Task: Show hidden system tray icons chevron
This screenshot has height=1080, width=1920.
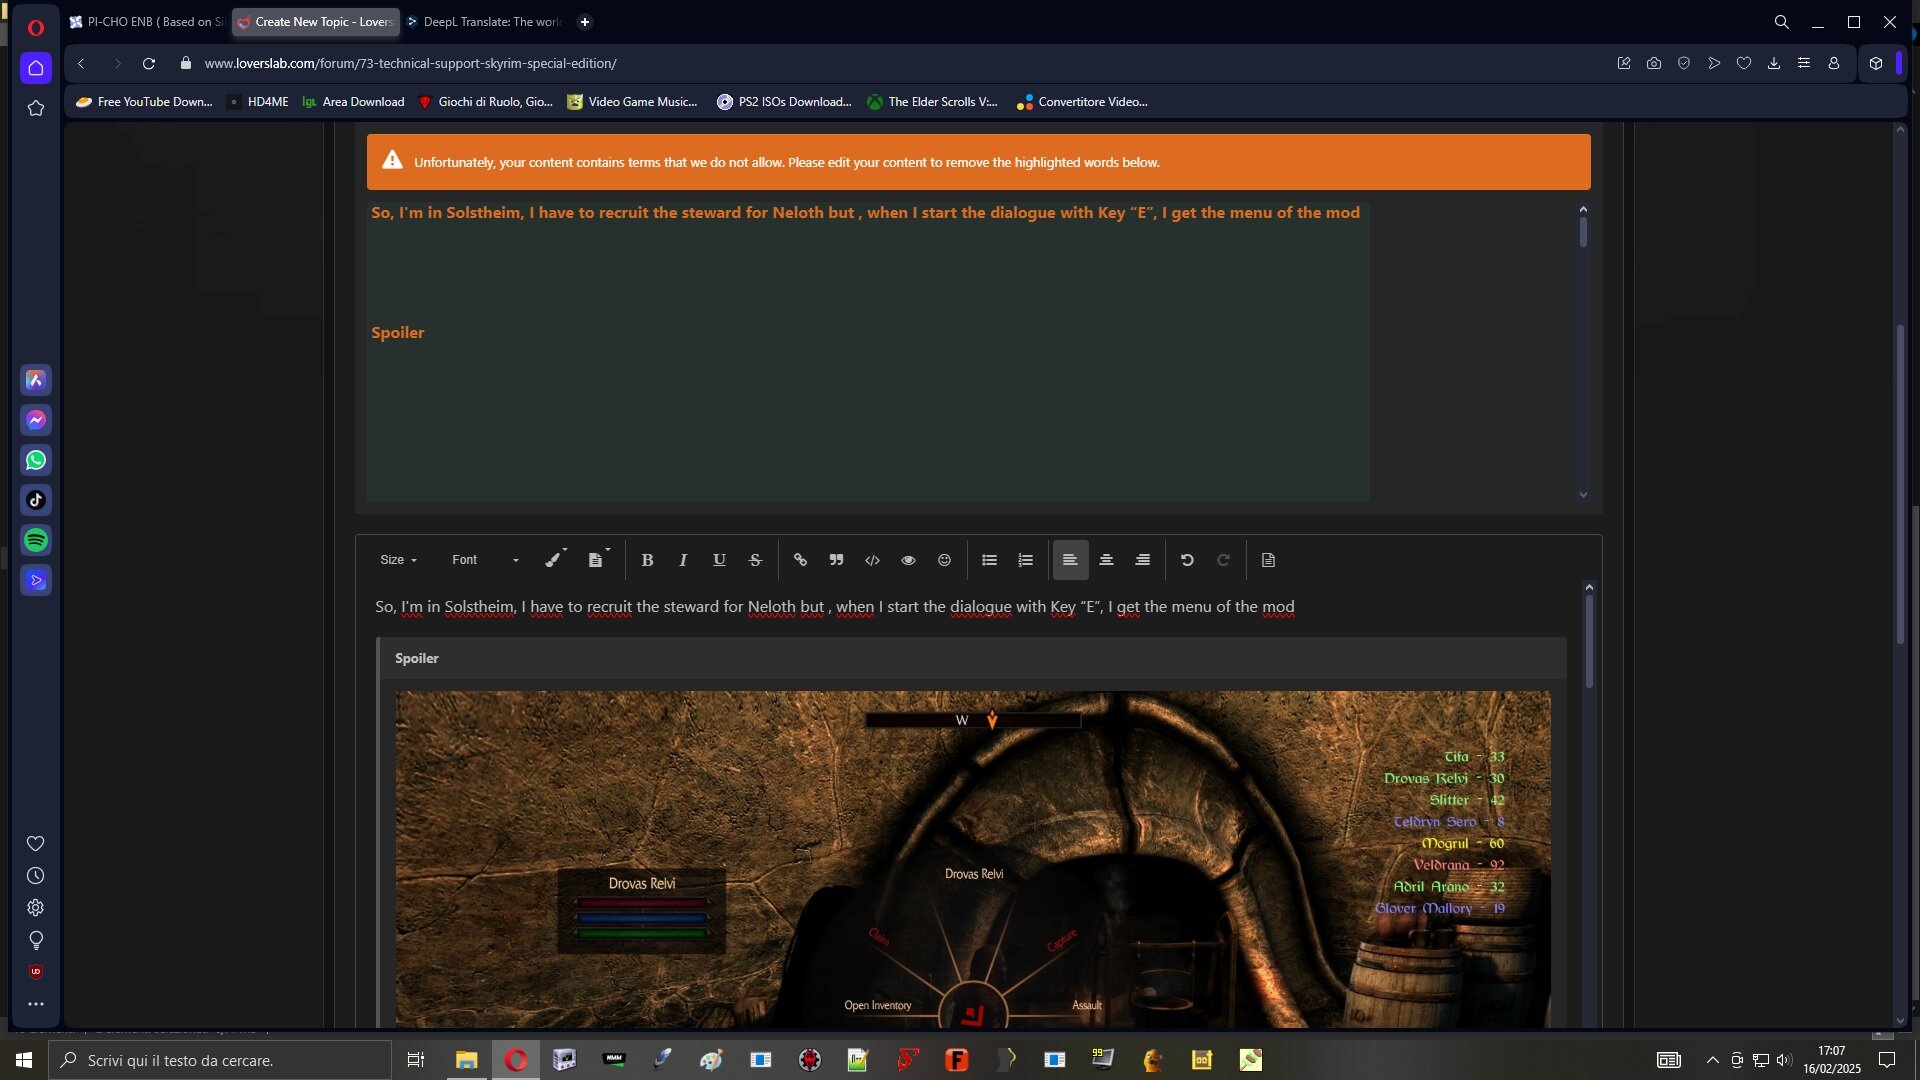Action: click(x=1712, y=1060)
